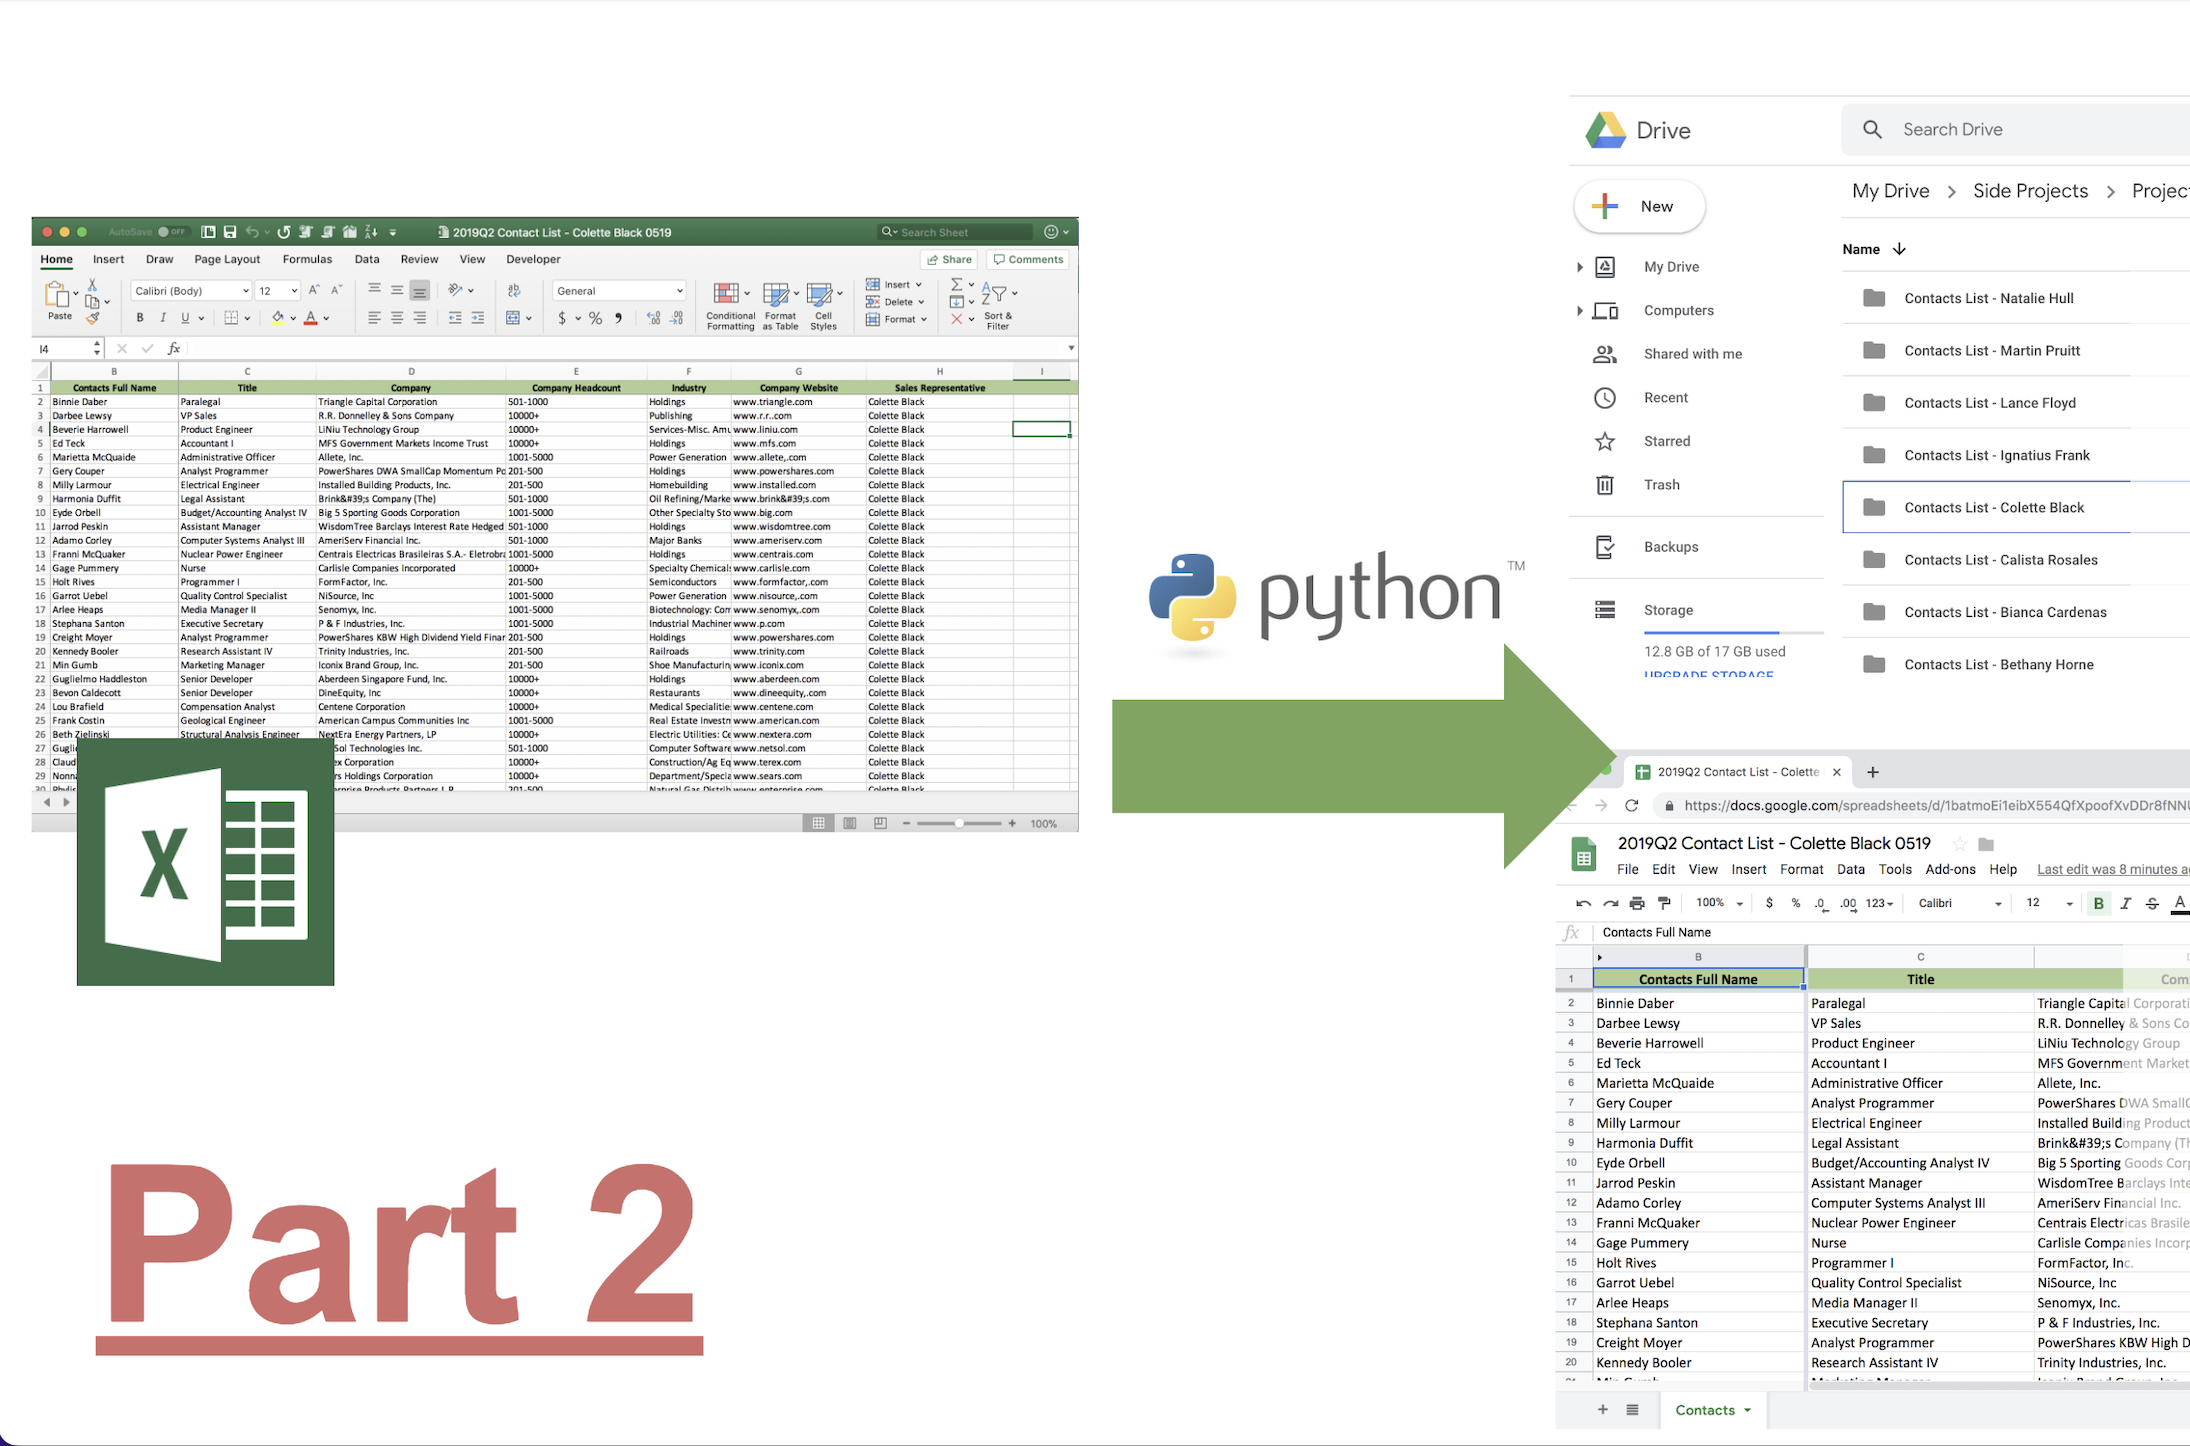Click the AutoSum sigma icon in Excel

957,284
